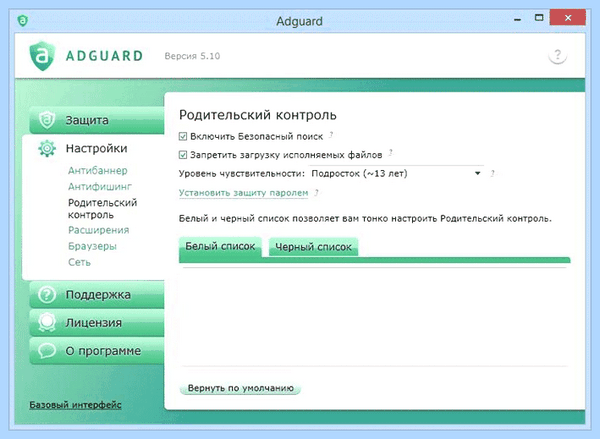
Task: Close the Adguard window
Action: click(x=568, y=18)
